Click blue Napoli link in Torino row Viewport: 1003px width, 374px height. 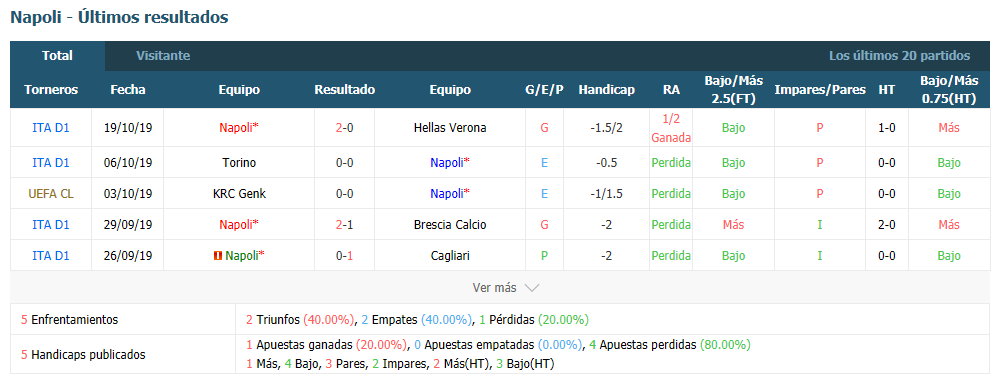pos(450,162)
